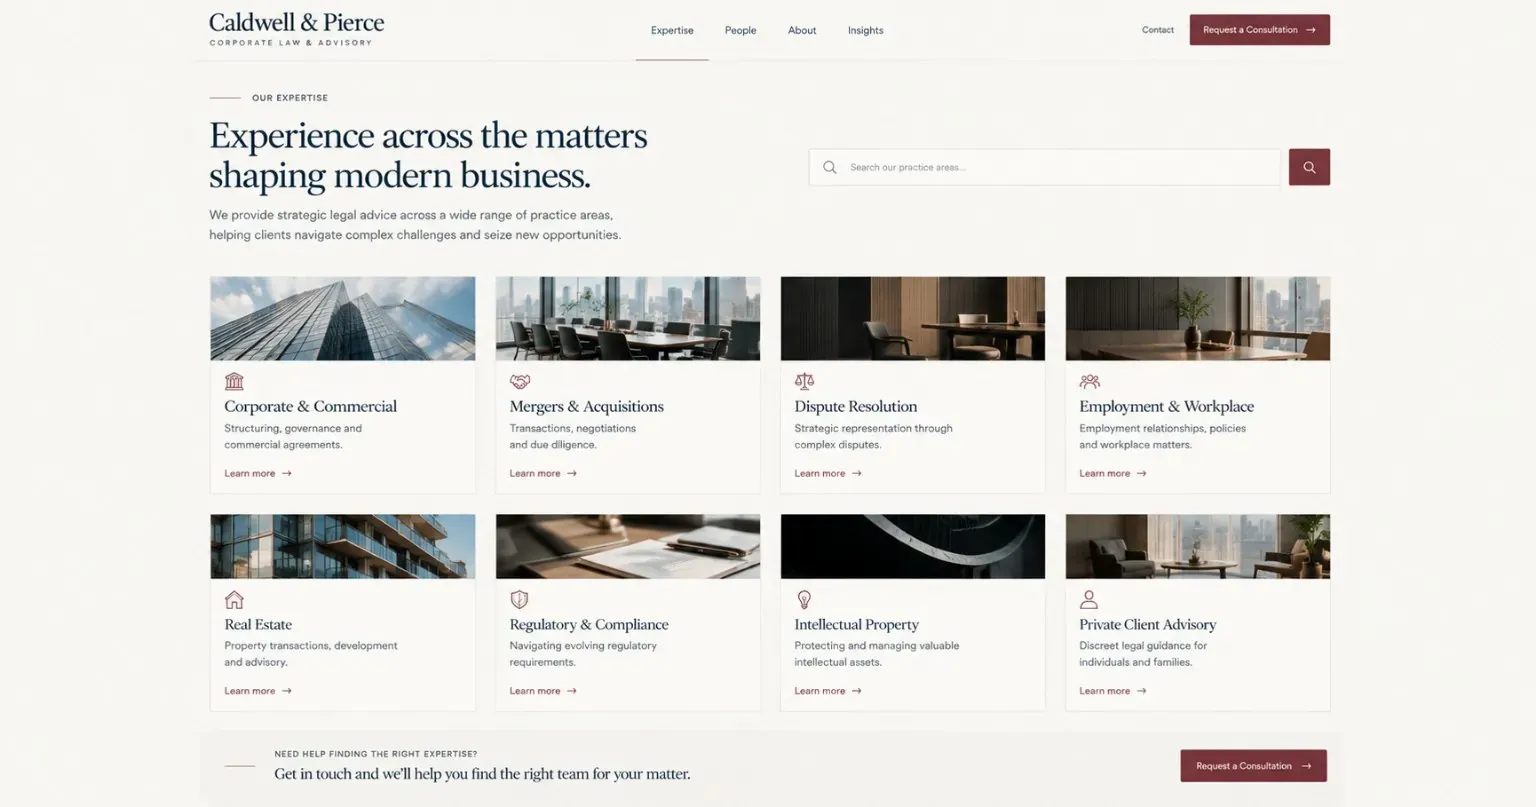Screen dimensions: 1536x807
Task: Learn more about Regulatory & Compliance
Action: pyautogui.click(x=543, y=691)
